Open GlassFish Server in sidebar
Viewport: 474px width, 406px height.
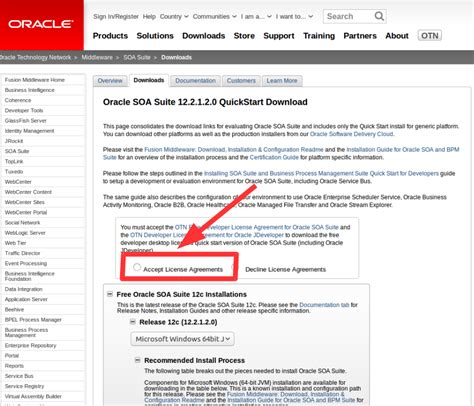(x=26, y=121)
